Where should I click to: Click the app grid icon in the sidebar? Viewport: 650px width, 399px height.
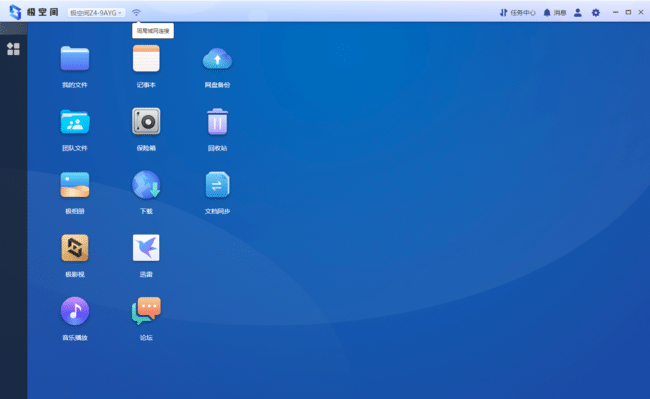point(13,49)
